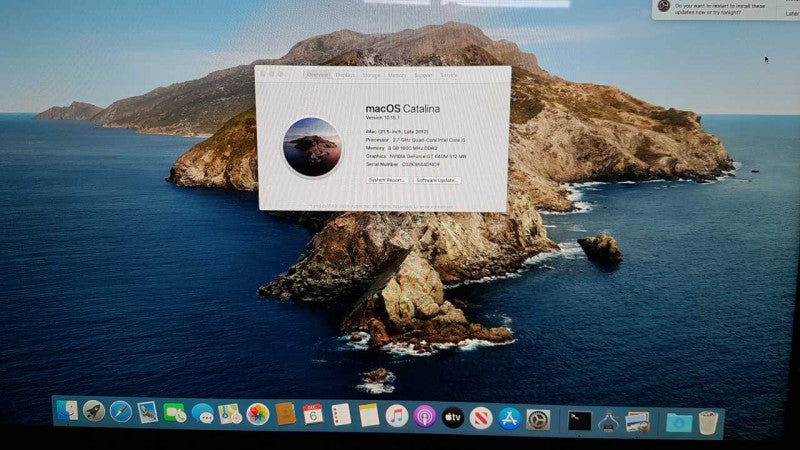The width and height of the screenshot is (800, 450).
Task: Open Trash in the Dock
Action: [x=709, y=422]
